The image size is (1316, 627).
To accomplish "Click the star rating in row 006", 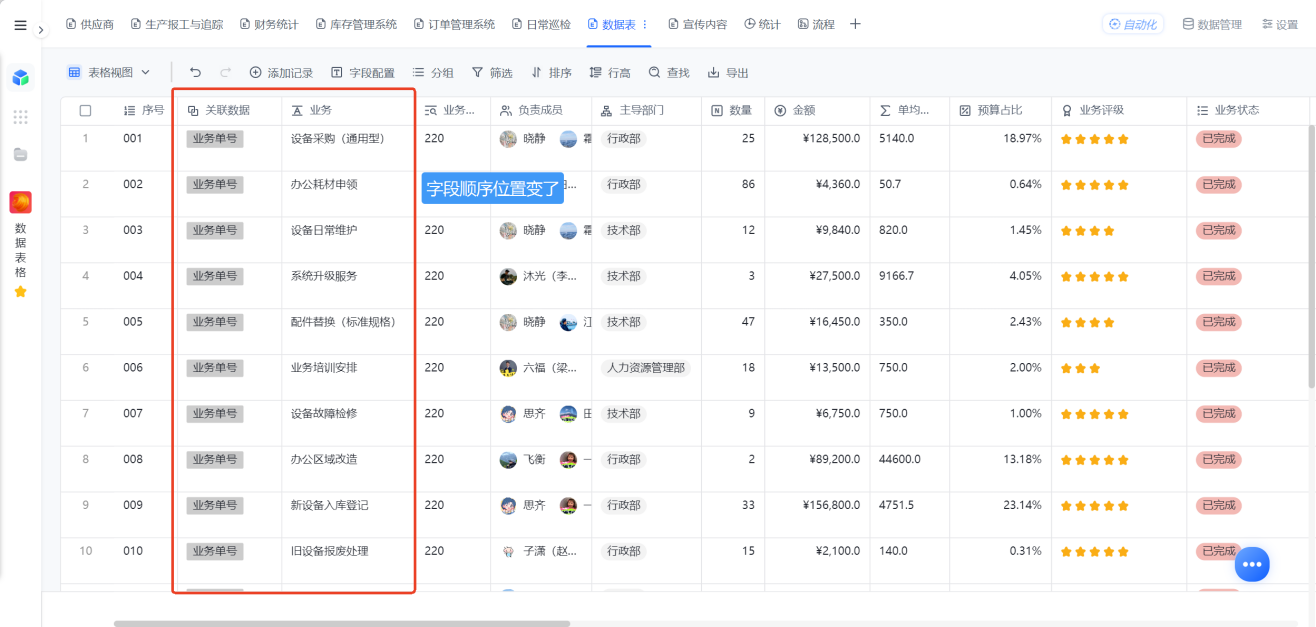I will coord(1081,368).
